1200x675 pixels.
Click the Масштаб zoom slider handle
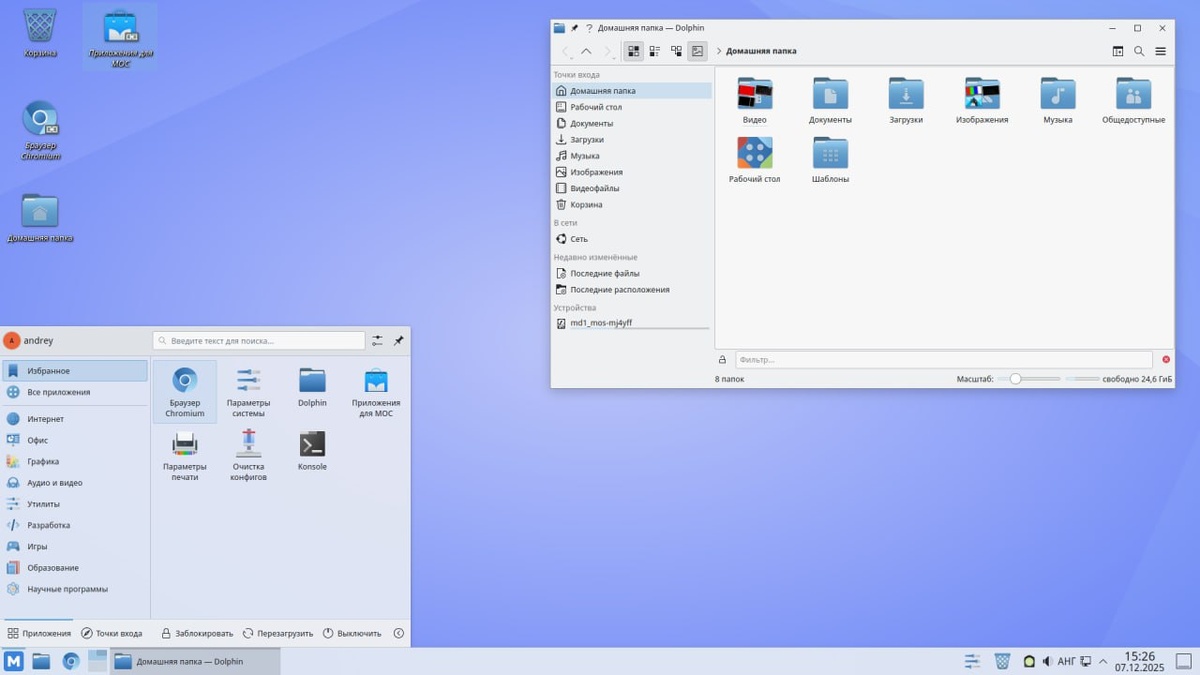click(1015, 379)
